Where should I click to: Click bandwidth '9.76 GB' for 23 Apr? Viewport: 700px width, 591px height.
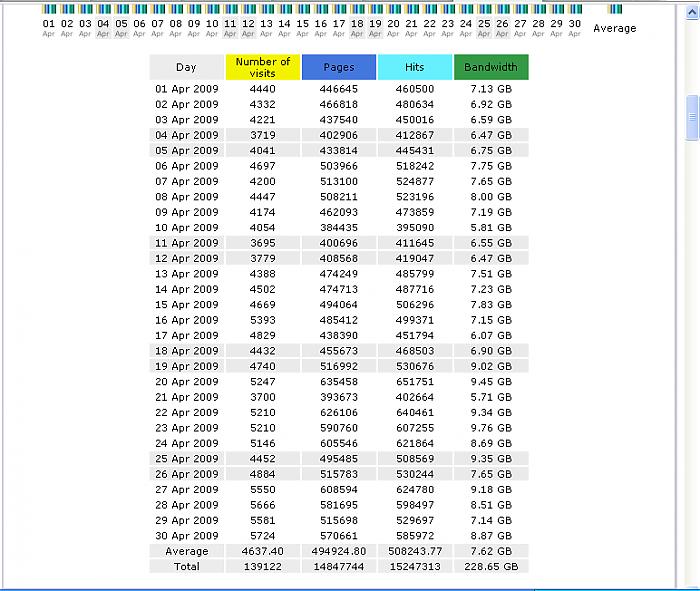point(491,428)
